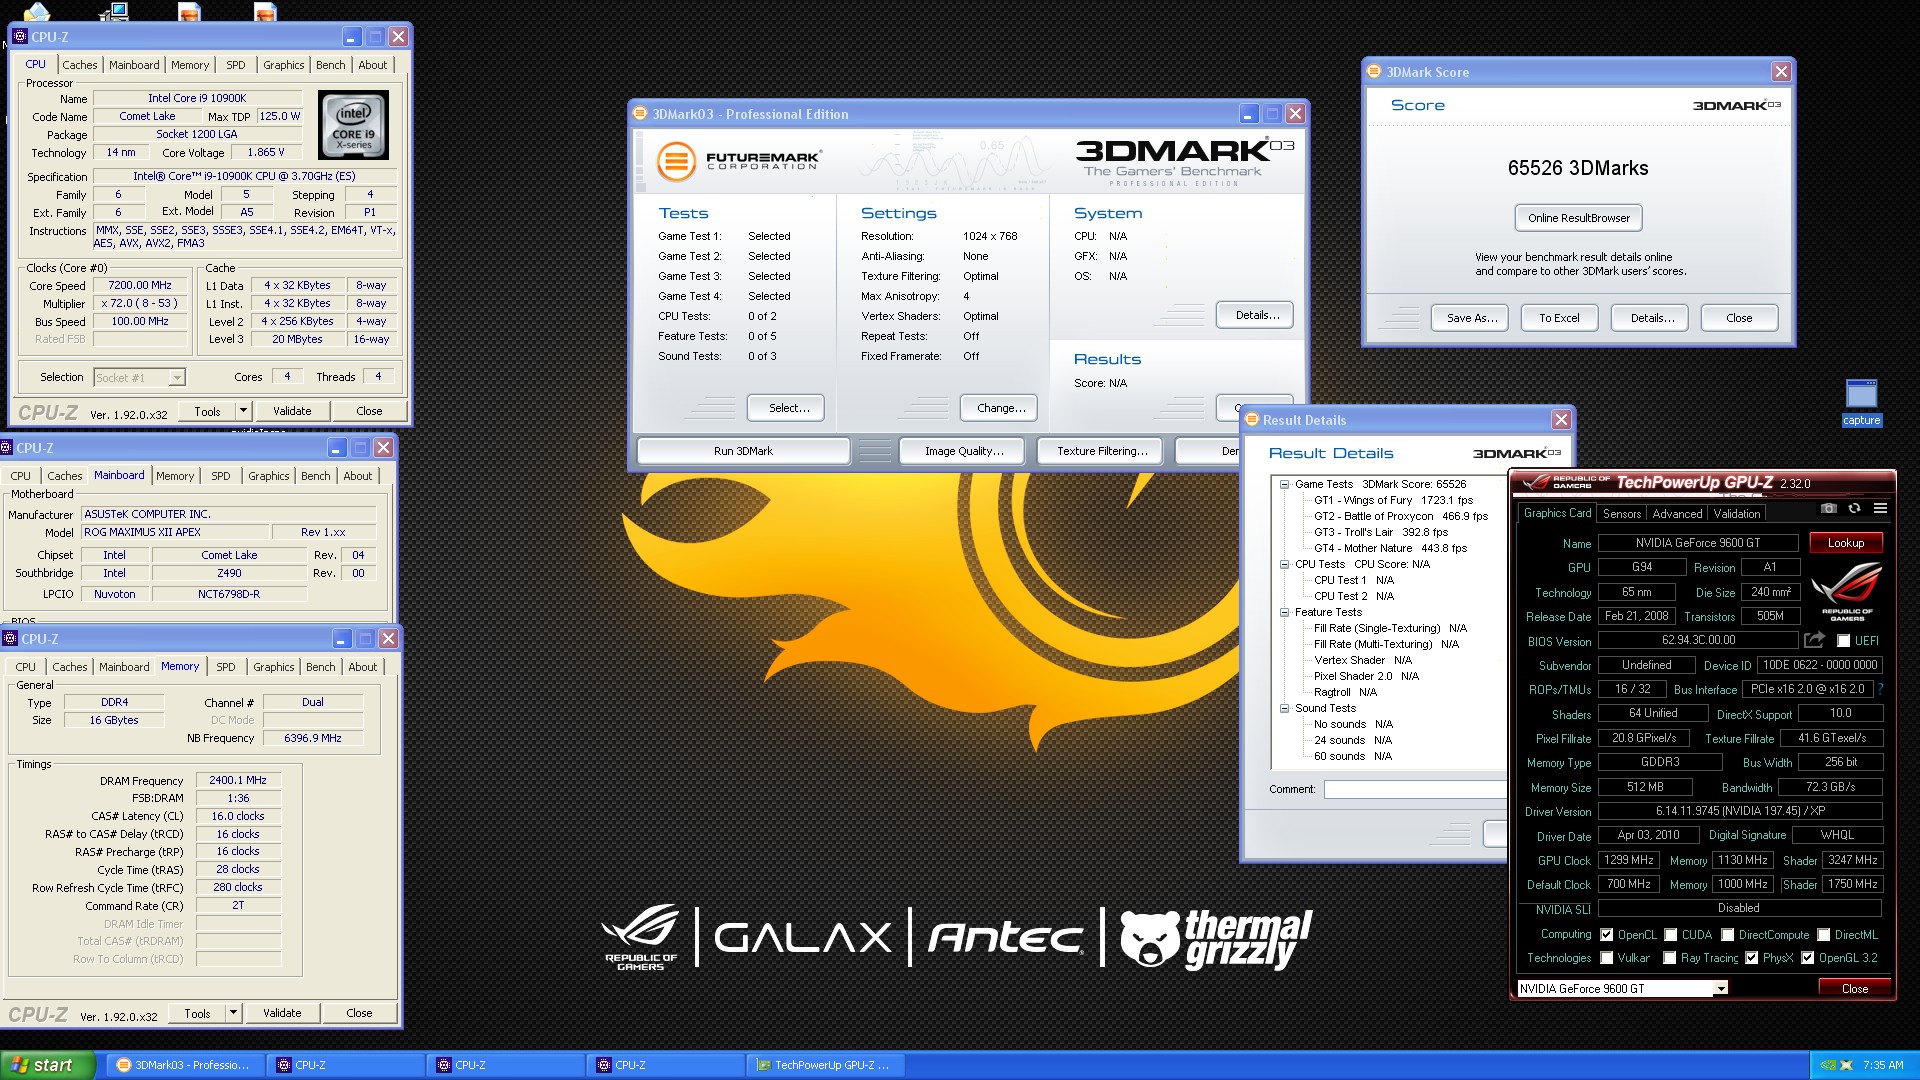Open the capture desktop shortcut icon
This screenshot has width=1920, height=1080.
pyautogui.click(x=1861, y=403)
